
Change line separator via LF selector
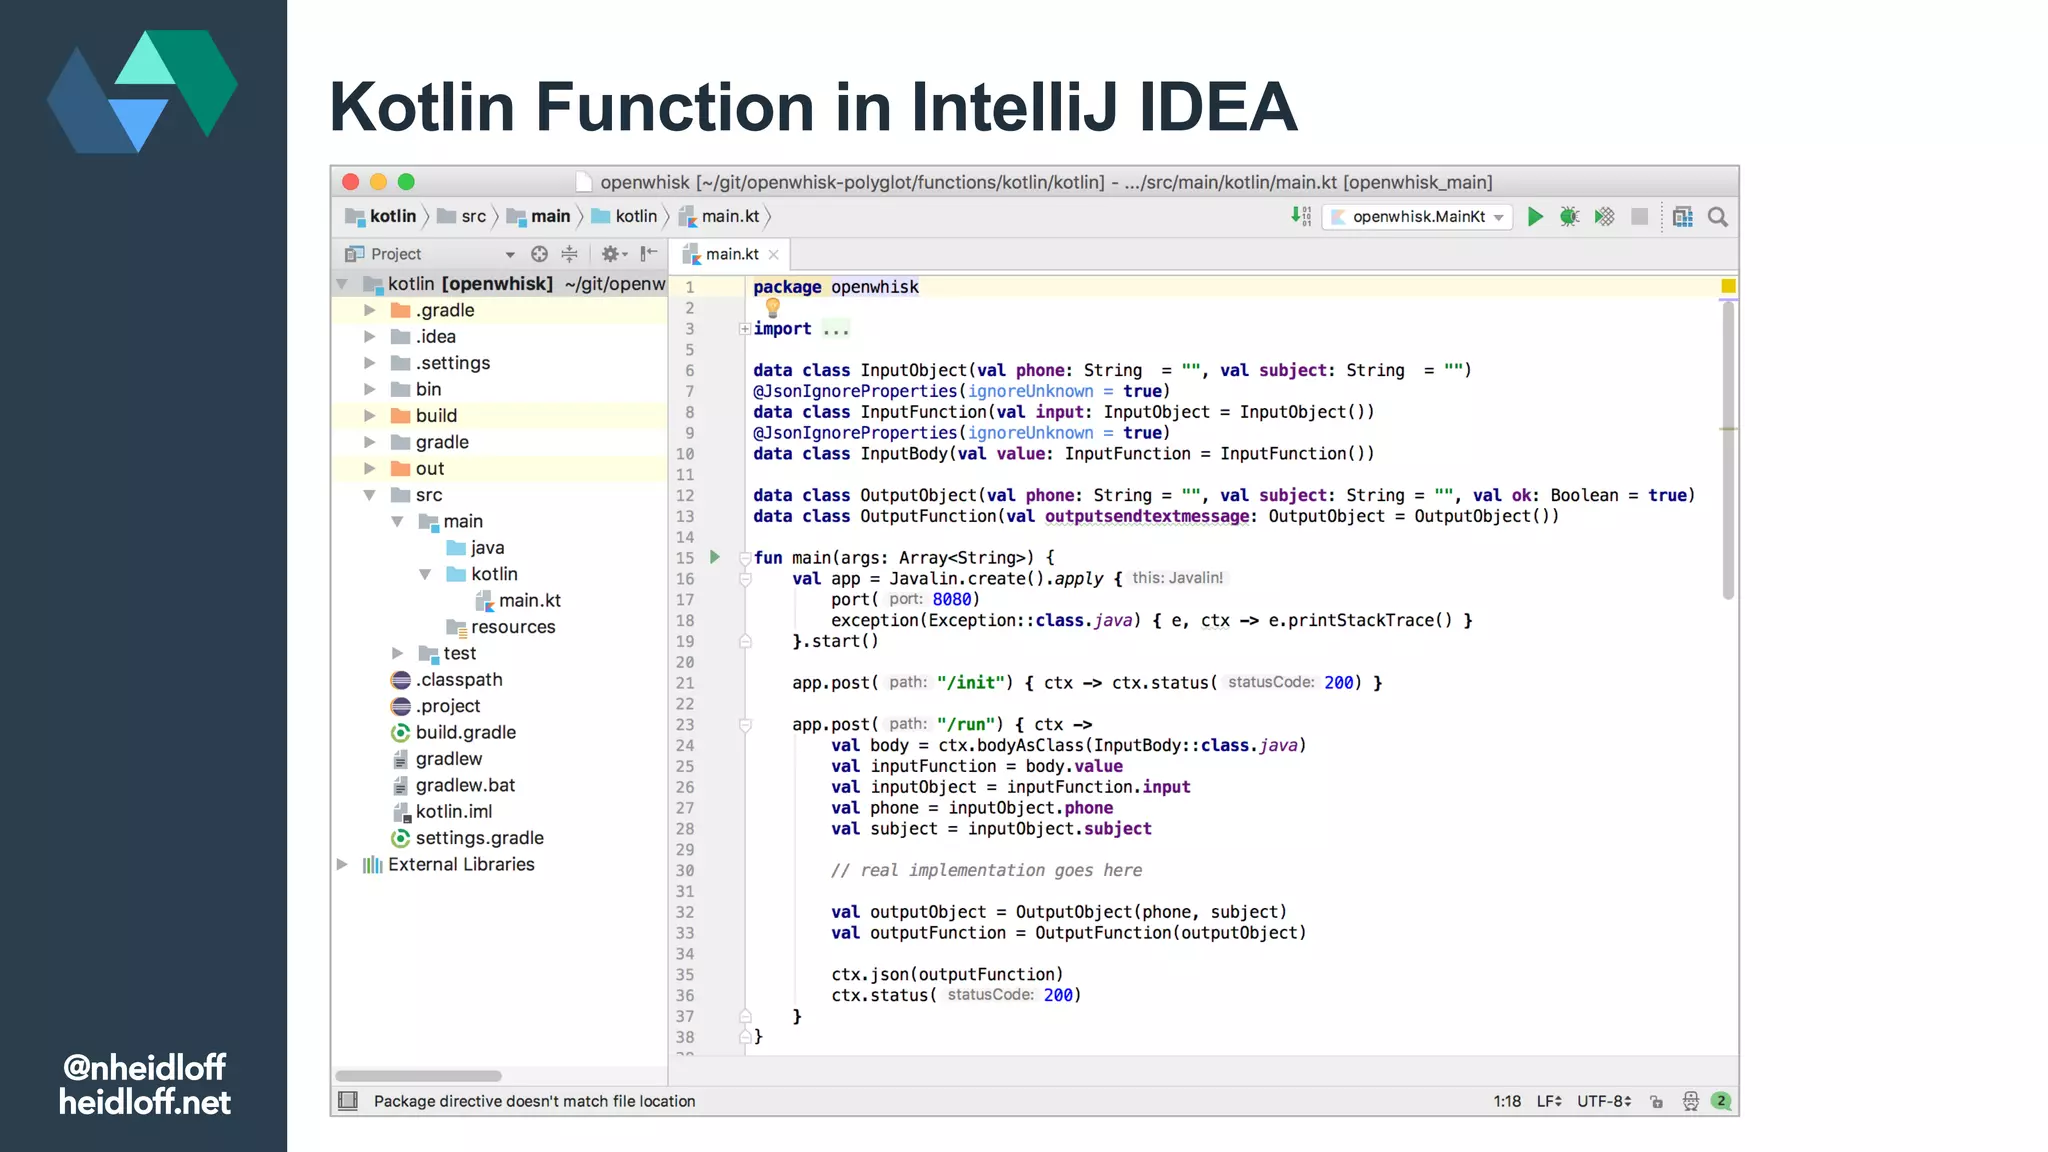click(1549, 1101)
